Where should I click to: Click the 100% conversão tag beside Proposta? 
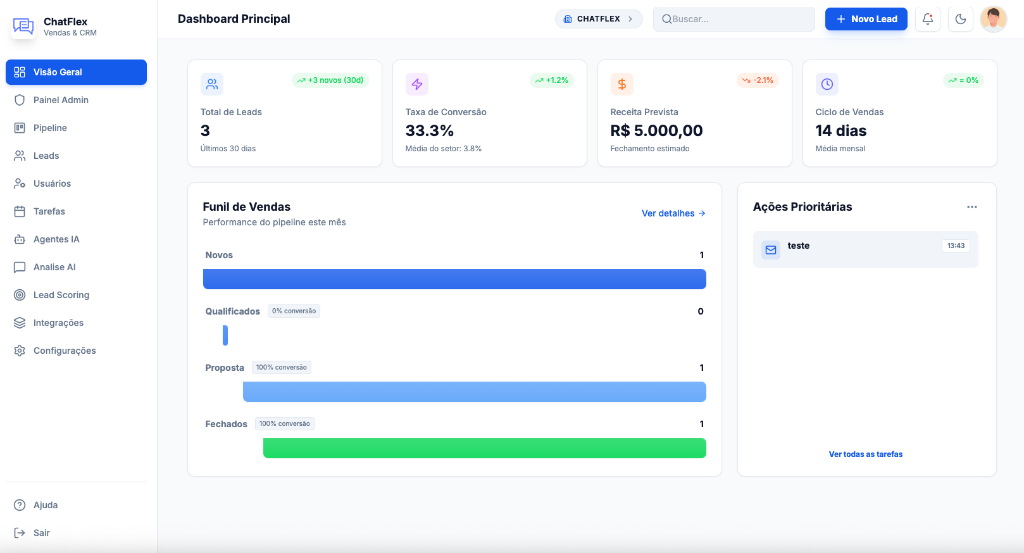tap(281, 368)
